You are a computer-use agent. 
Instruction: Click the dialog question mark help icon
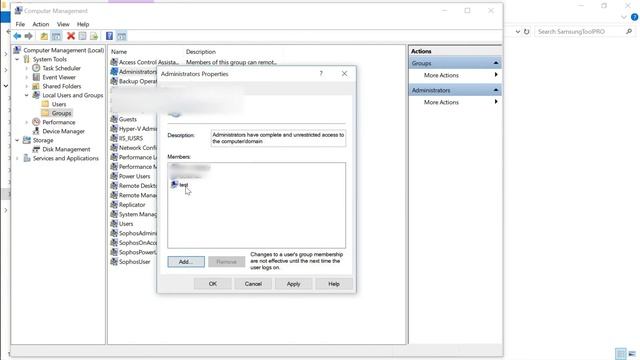(x=321, y=73)
